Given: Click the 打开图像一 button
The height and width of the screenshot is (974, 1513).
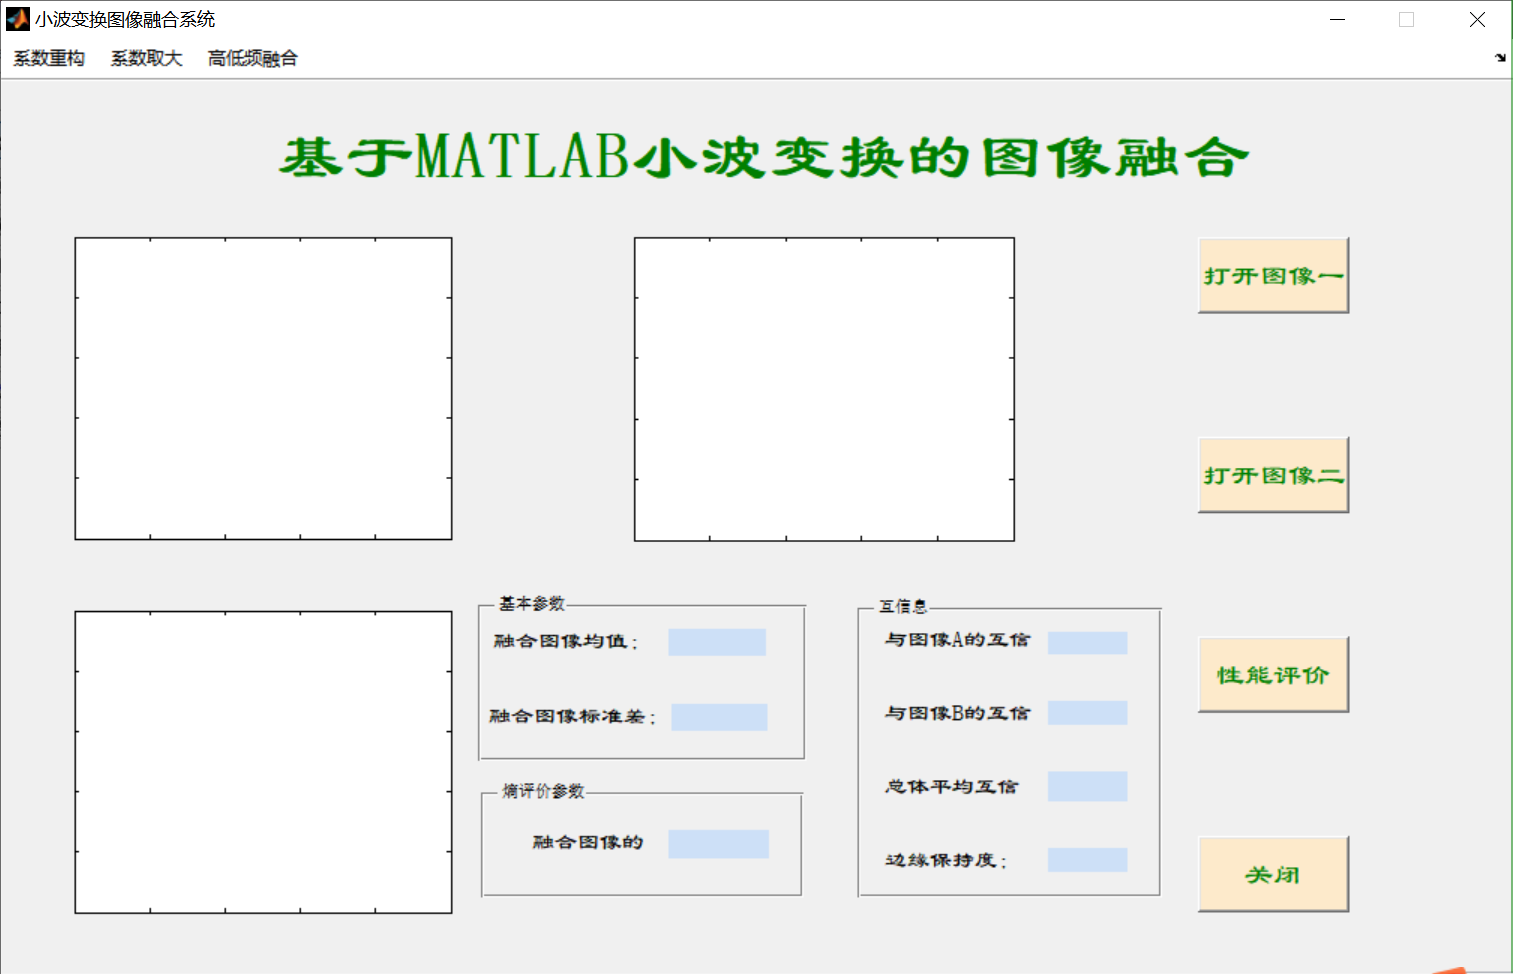Looking at the screenshot, I should click(x=1271, y=275).
